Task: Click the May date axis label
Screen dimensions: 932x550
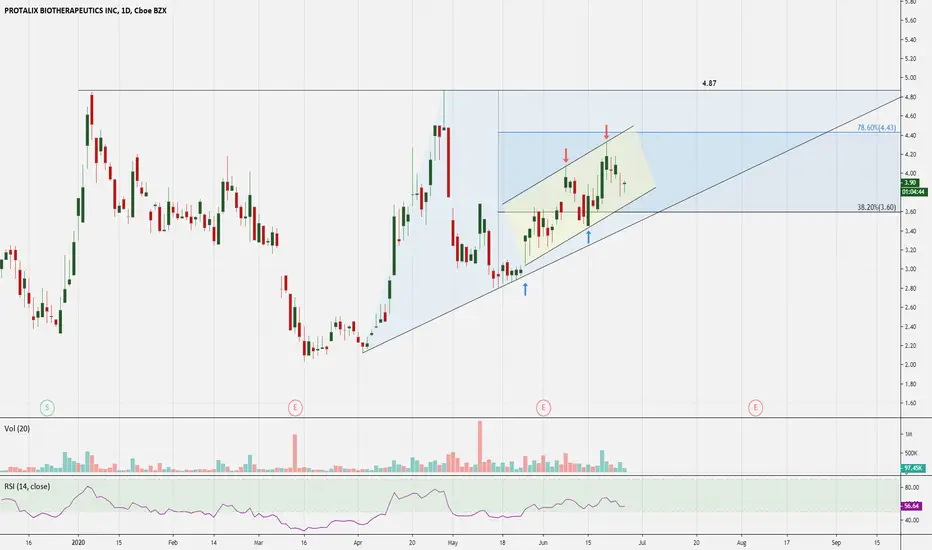Action: (452, 542)
